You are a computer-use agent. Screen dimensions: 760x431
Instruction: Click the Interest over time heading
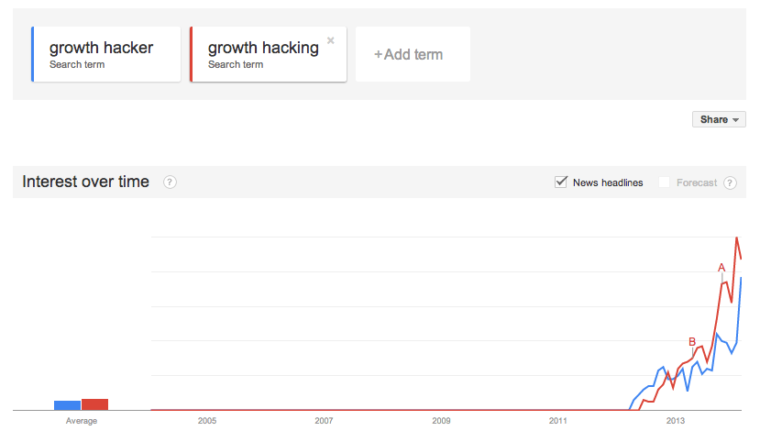(86, 182)
